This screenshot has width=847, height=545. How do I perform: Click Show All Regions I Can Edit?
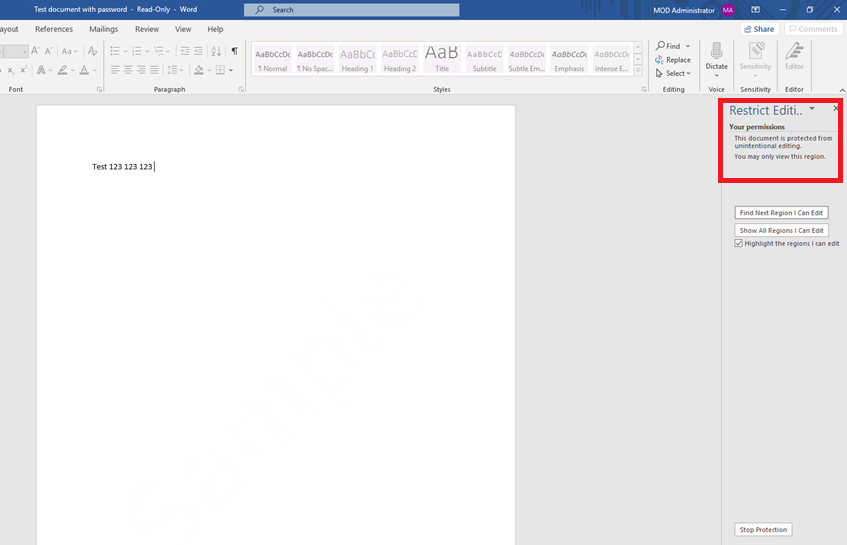pyautogui.click(x=781, y=230)
